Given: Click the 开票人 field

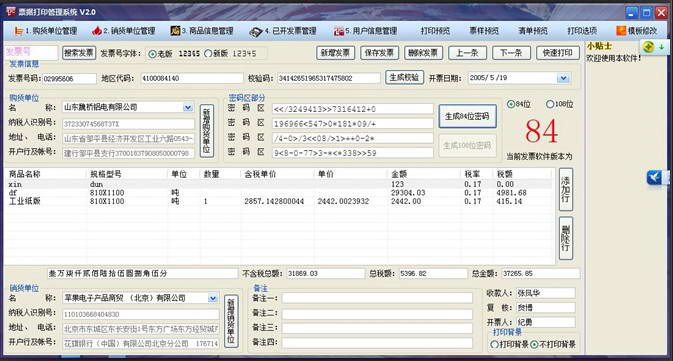Looking at the screenshot, I should point(546,322).
